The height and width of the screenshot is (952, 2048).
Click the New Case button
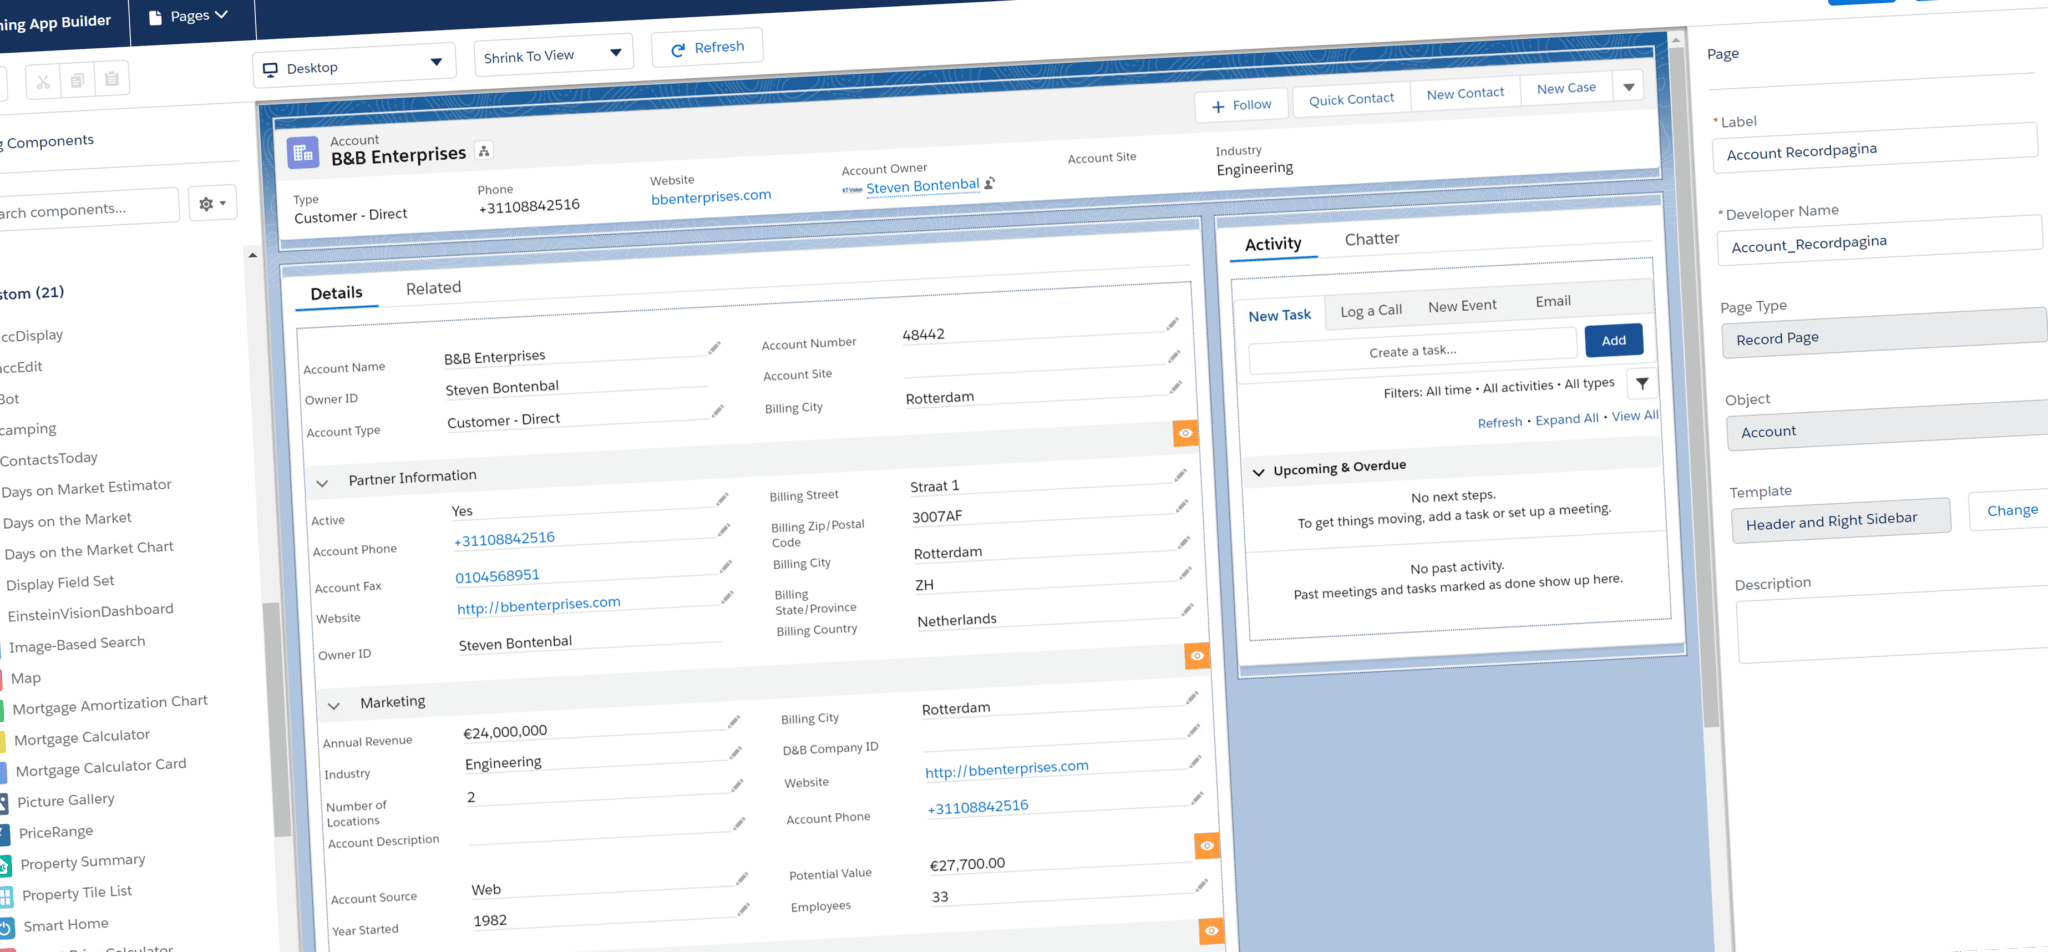(1566, 88)
